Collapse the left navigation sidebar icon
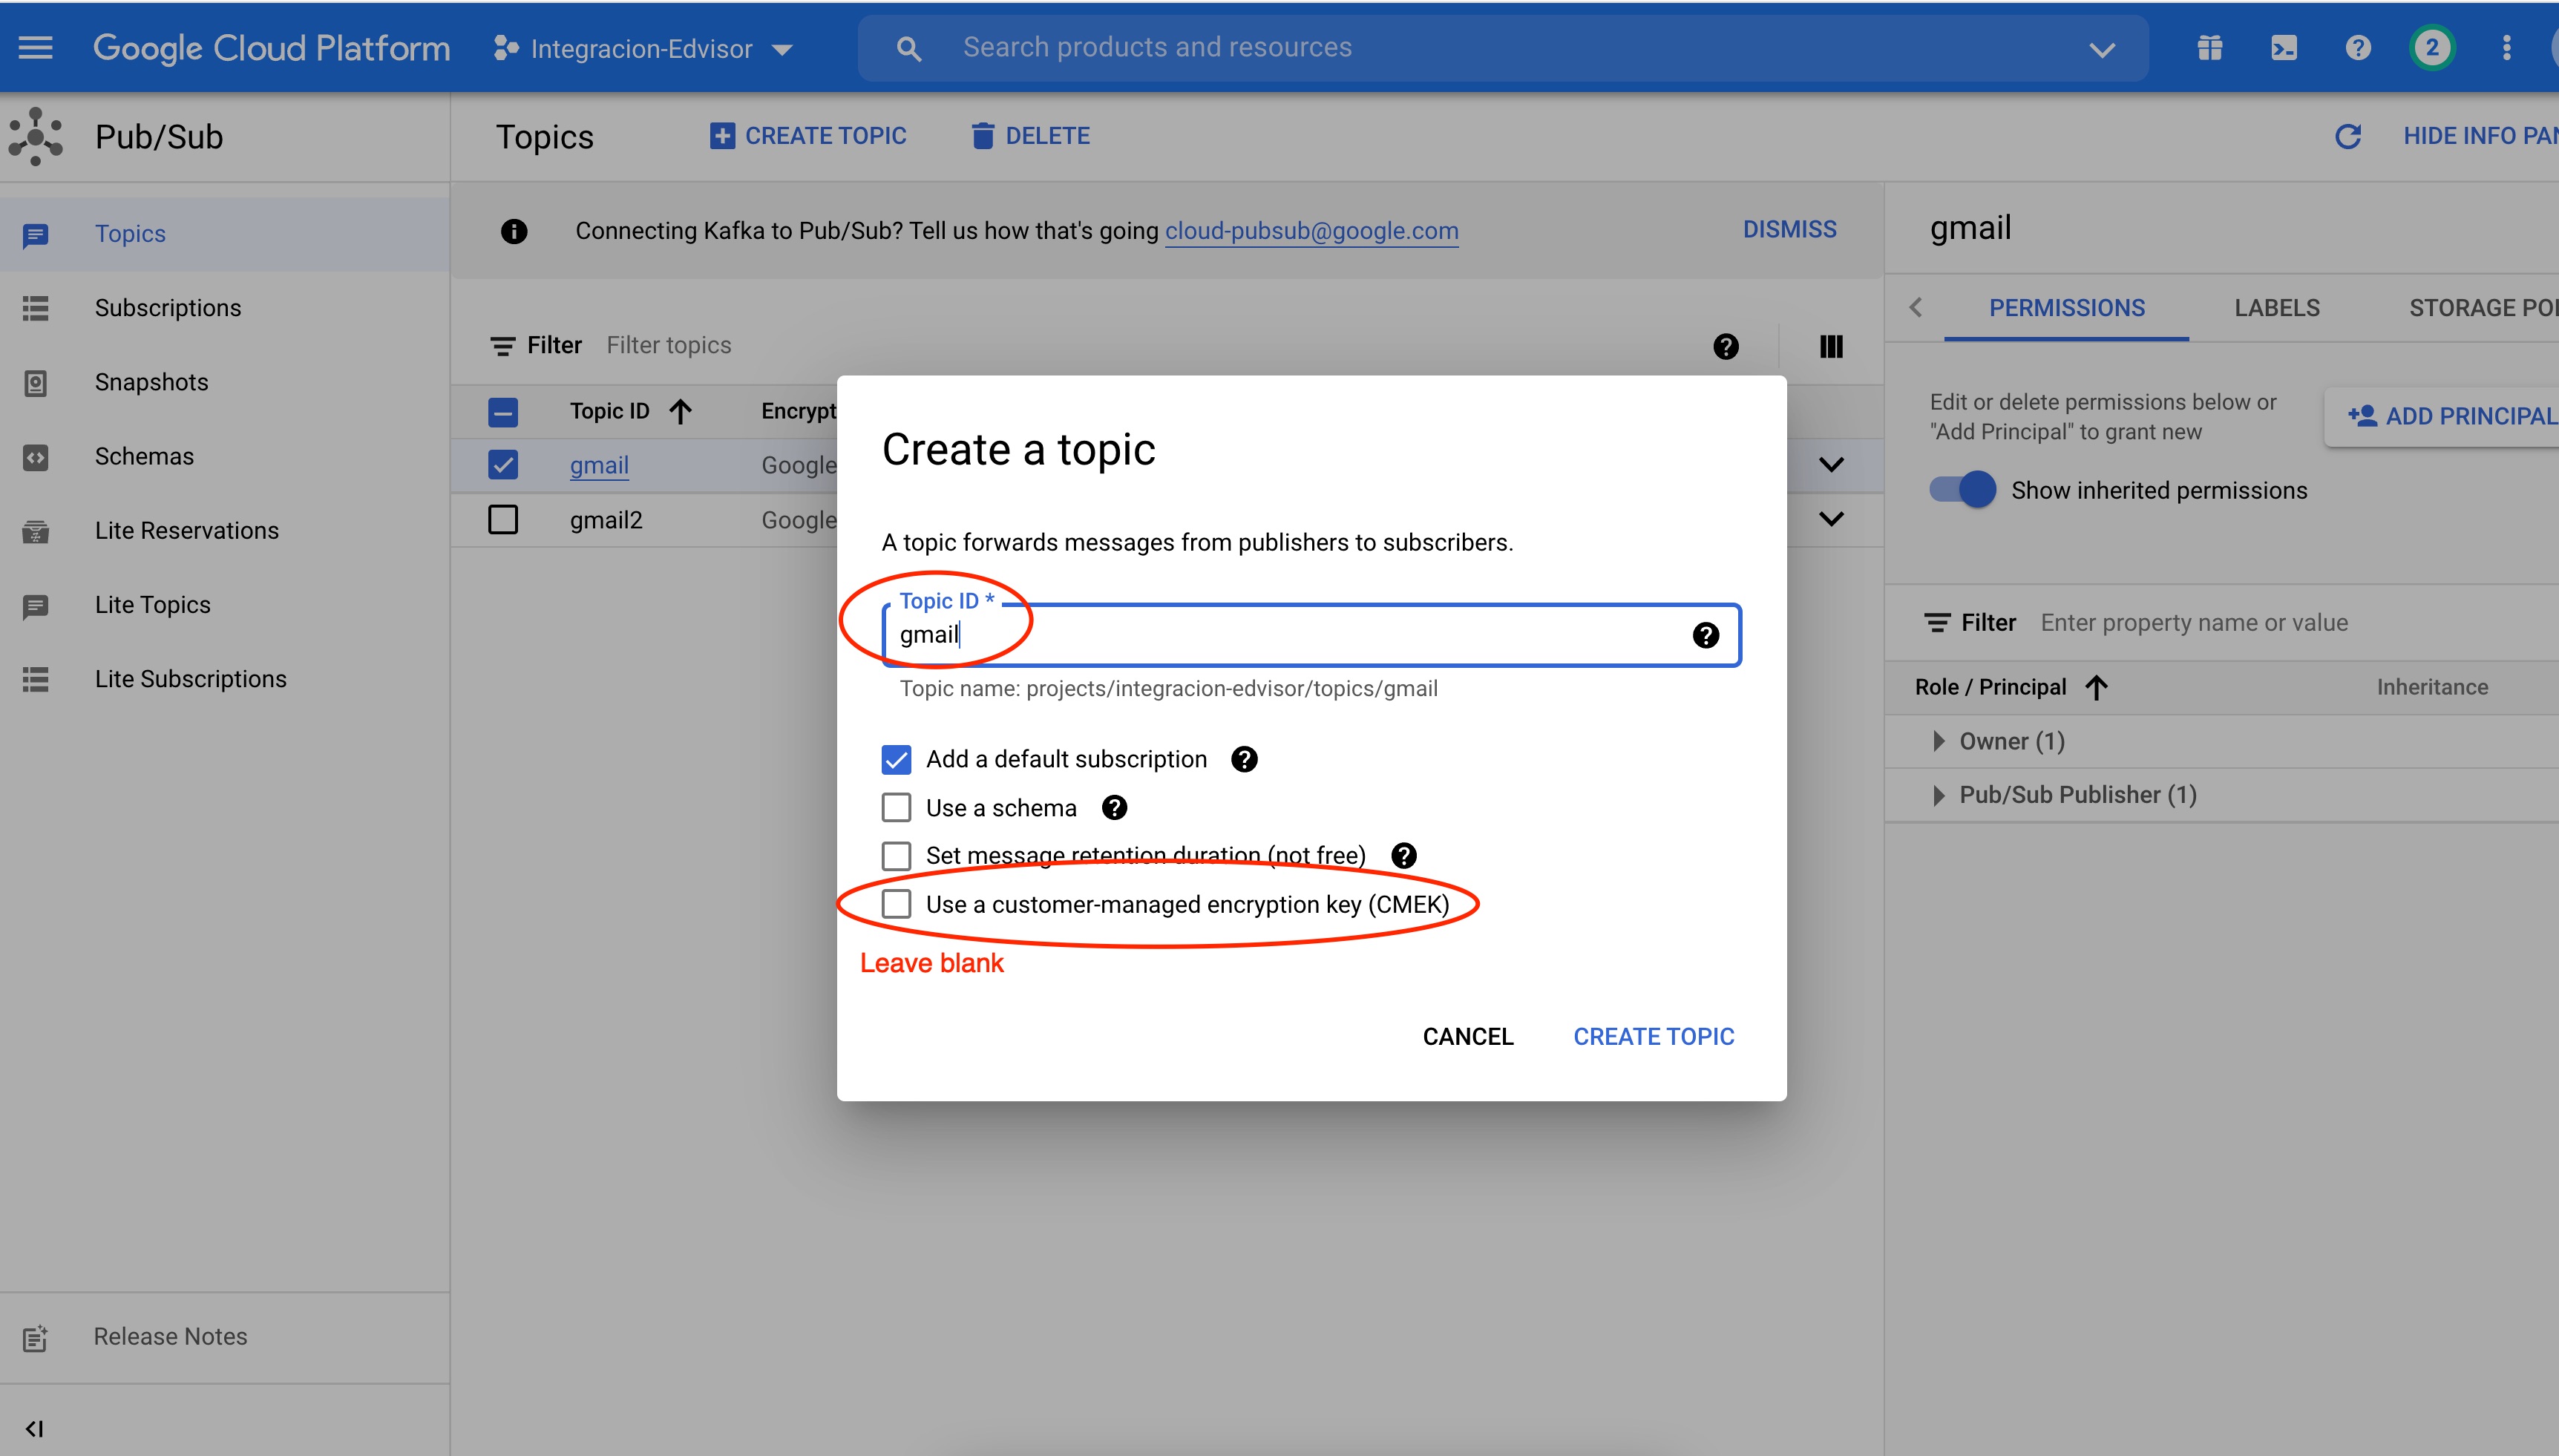 34,1428
